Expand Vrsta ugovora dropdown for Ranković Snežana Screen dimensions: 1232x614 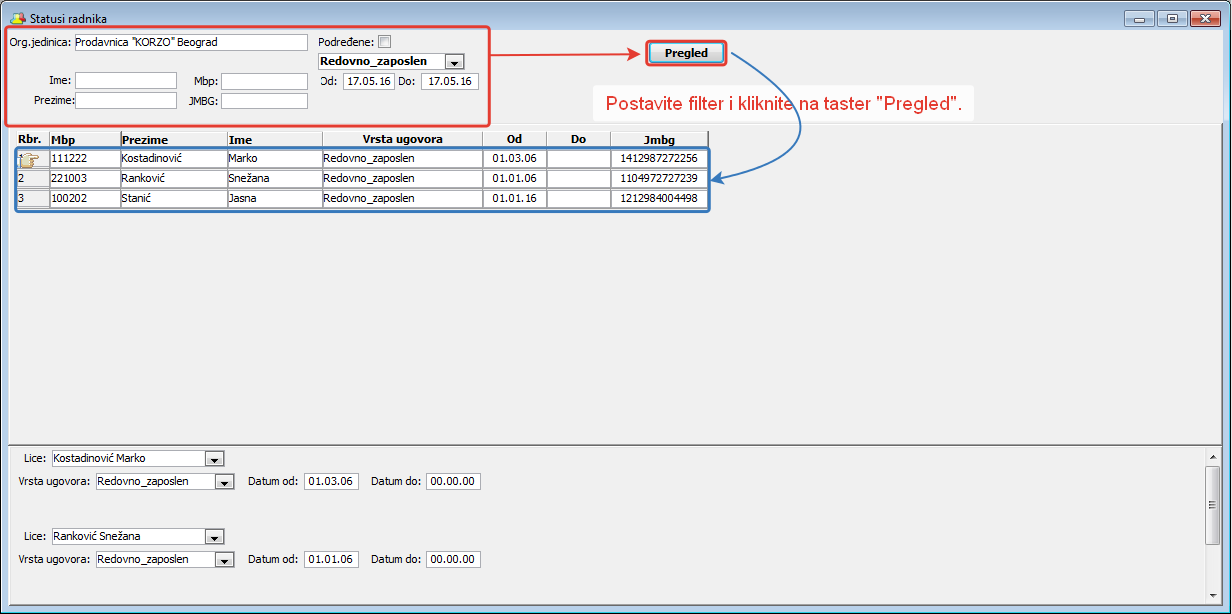225,560
